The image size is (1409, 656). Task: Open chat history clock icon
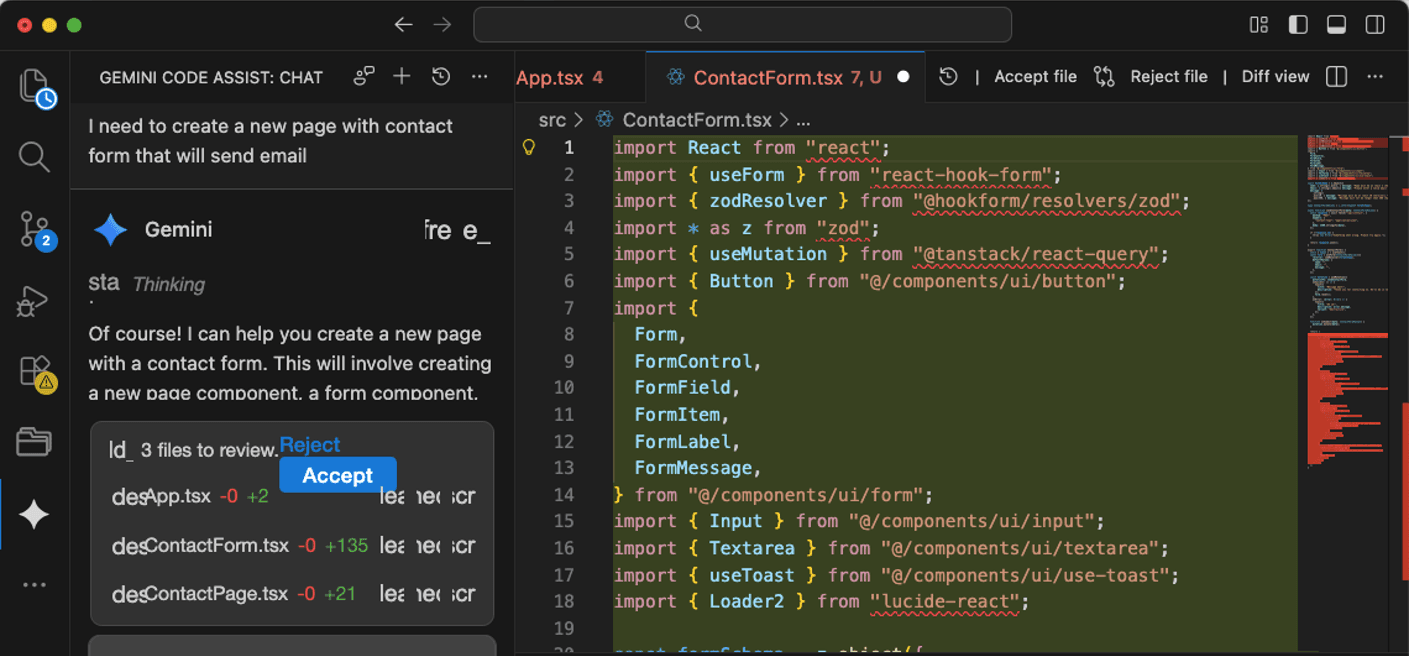pyautogui.click(x=441, y=77)
